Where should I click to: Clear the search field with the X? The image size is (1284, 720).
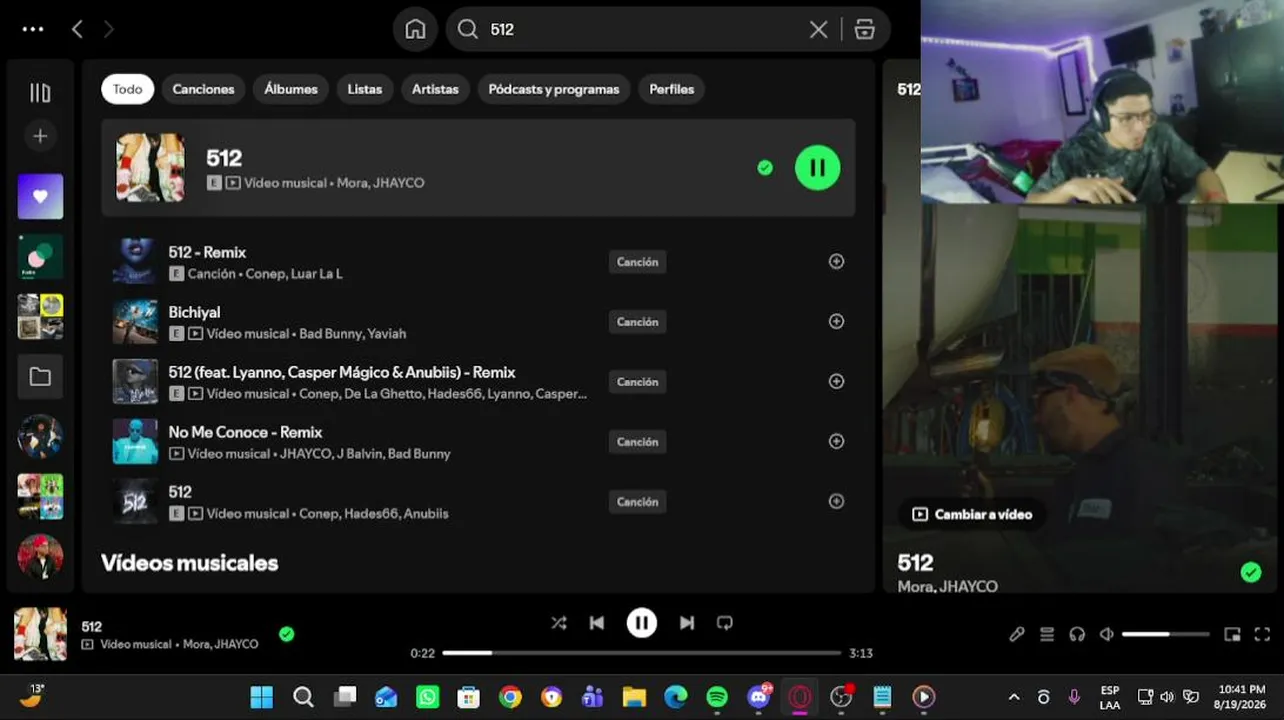(818, 30)
